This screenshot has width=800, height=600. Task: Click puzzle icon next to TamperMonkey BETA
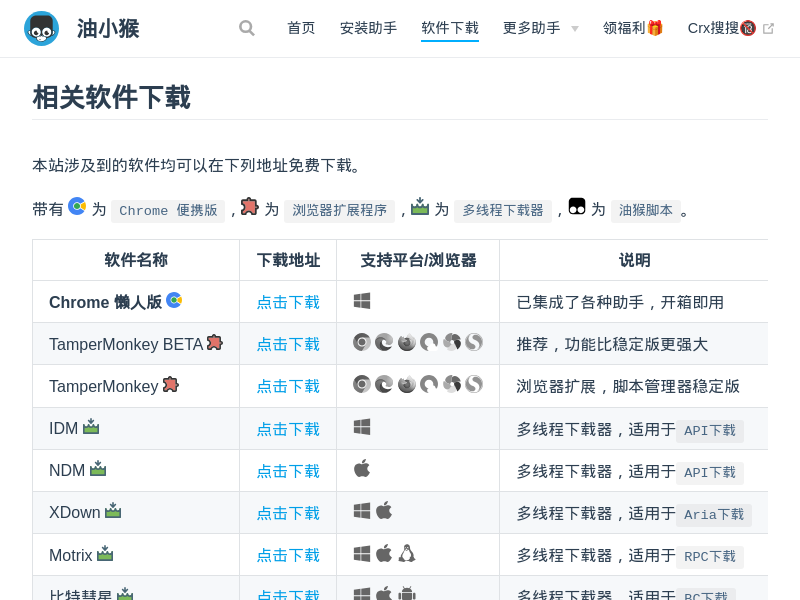pyautogui.click(x=214, y=342)
